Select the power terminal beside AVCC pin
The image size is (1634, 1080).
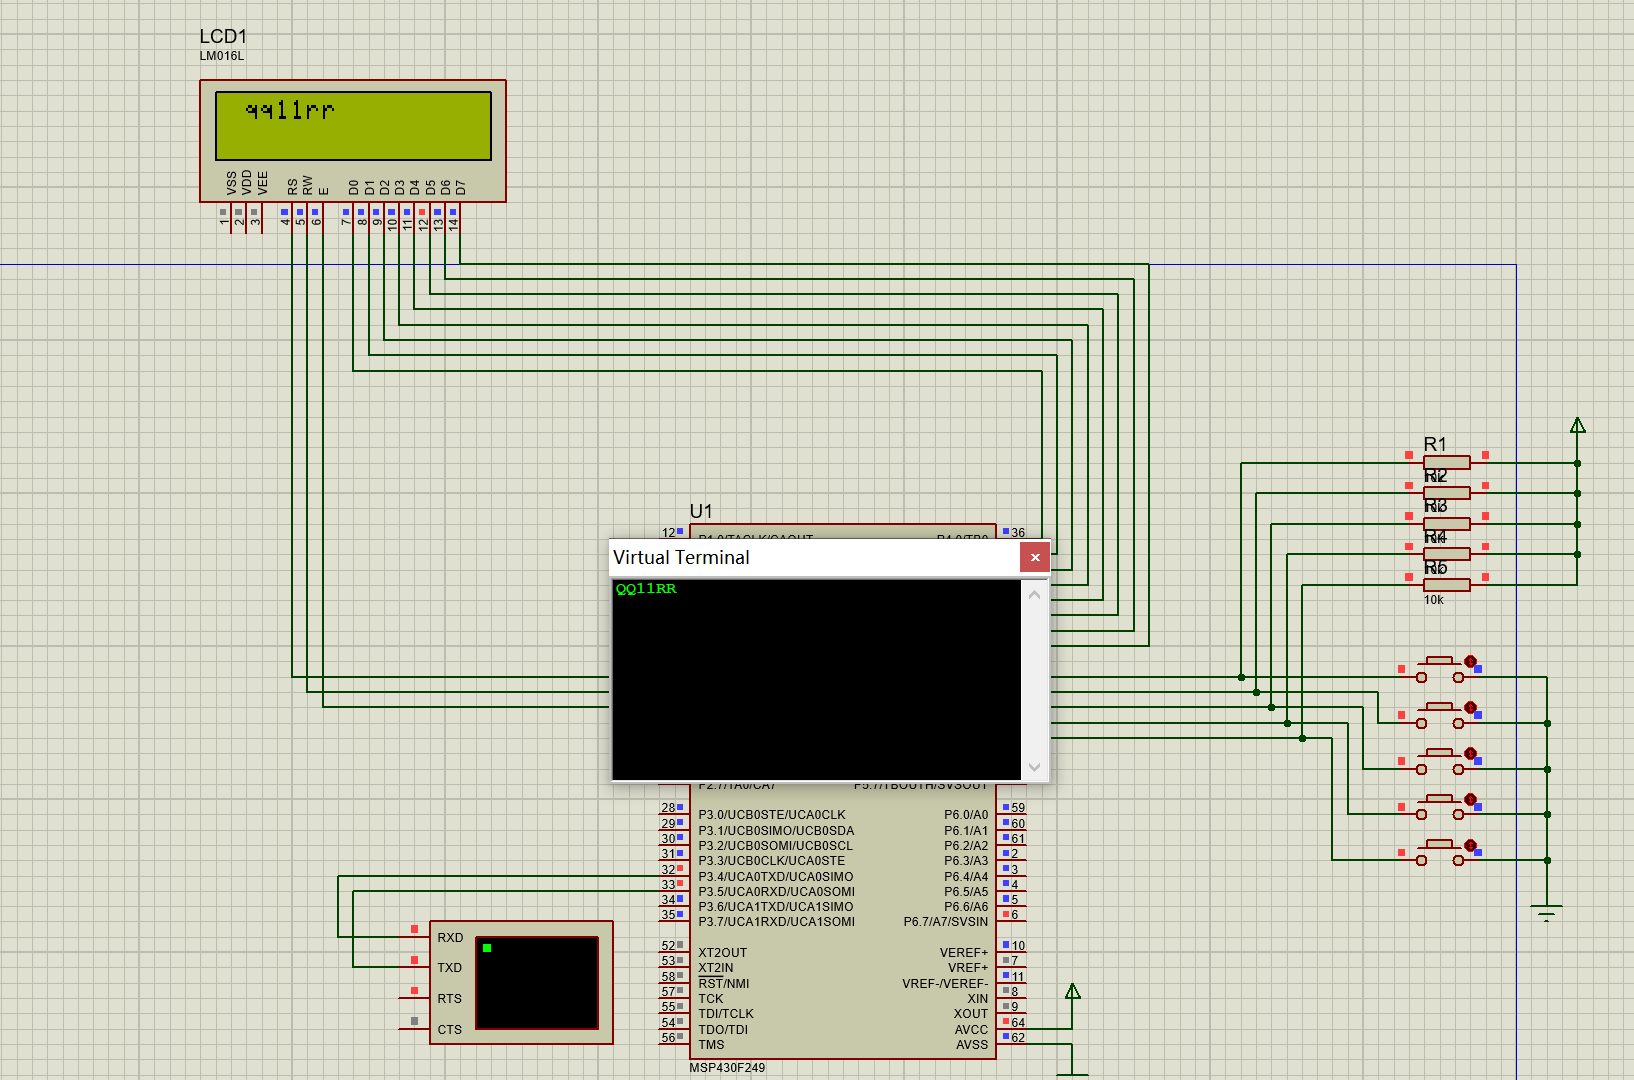[x=1072, y=991]
